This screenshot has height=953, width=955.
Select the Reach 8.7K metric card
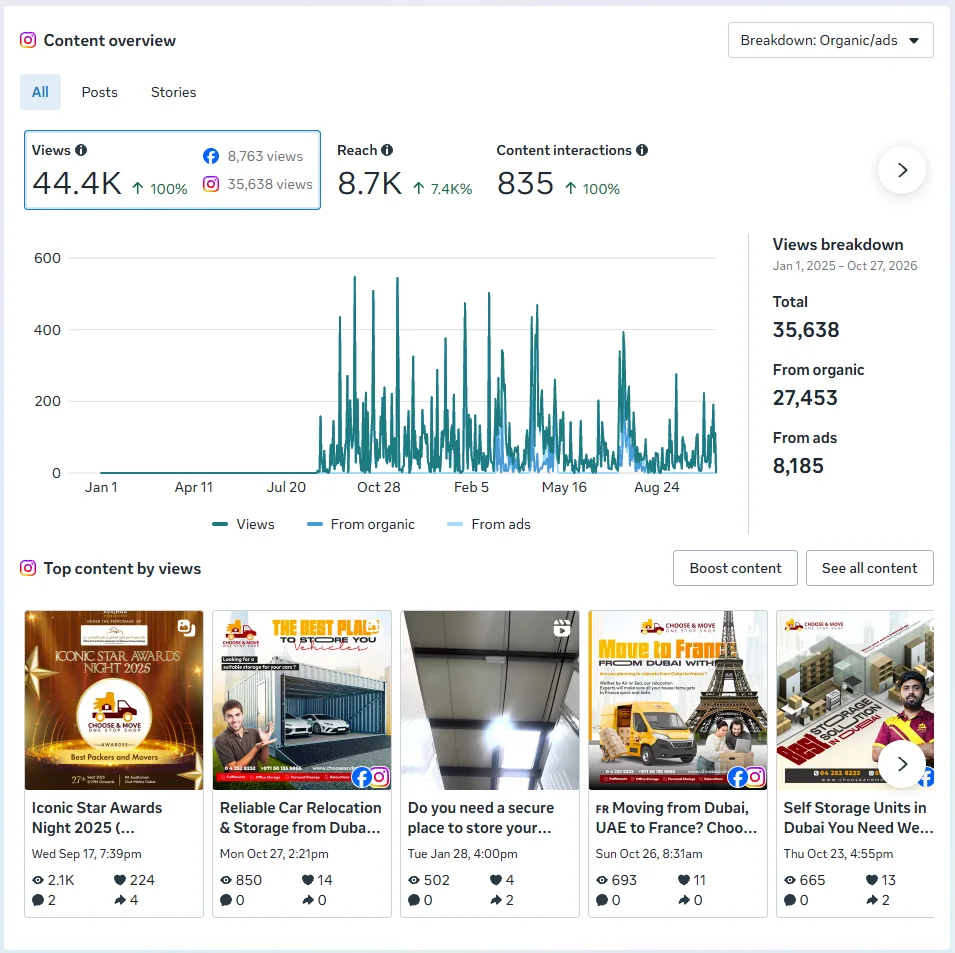click(x=404, y=170)
